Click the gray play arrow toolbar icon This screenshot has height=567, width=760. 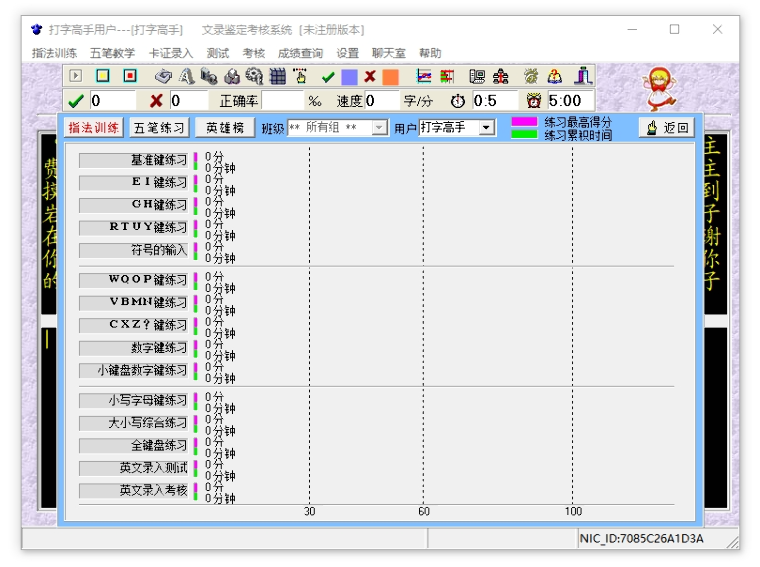[76, 76]
